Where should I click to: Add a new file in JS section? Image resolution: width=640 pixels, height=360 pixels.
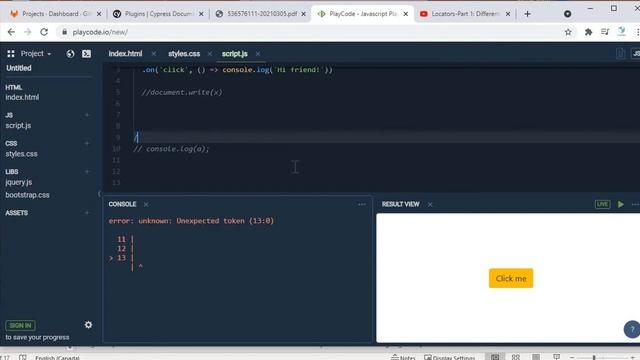pyautogui.click(x=87, y=115)
